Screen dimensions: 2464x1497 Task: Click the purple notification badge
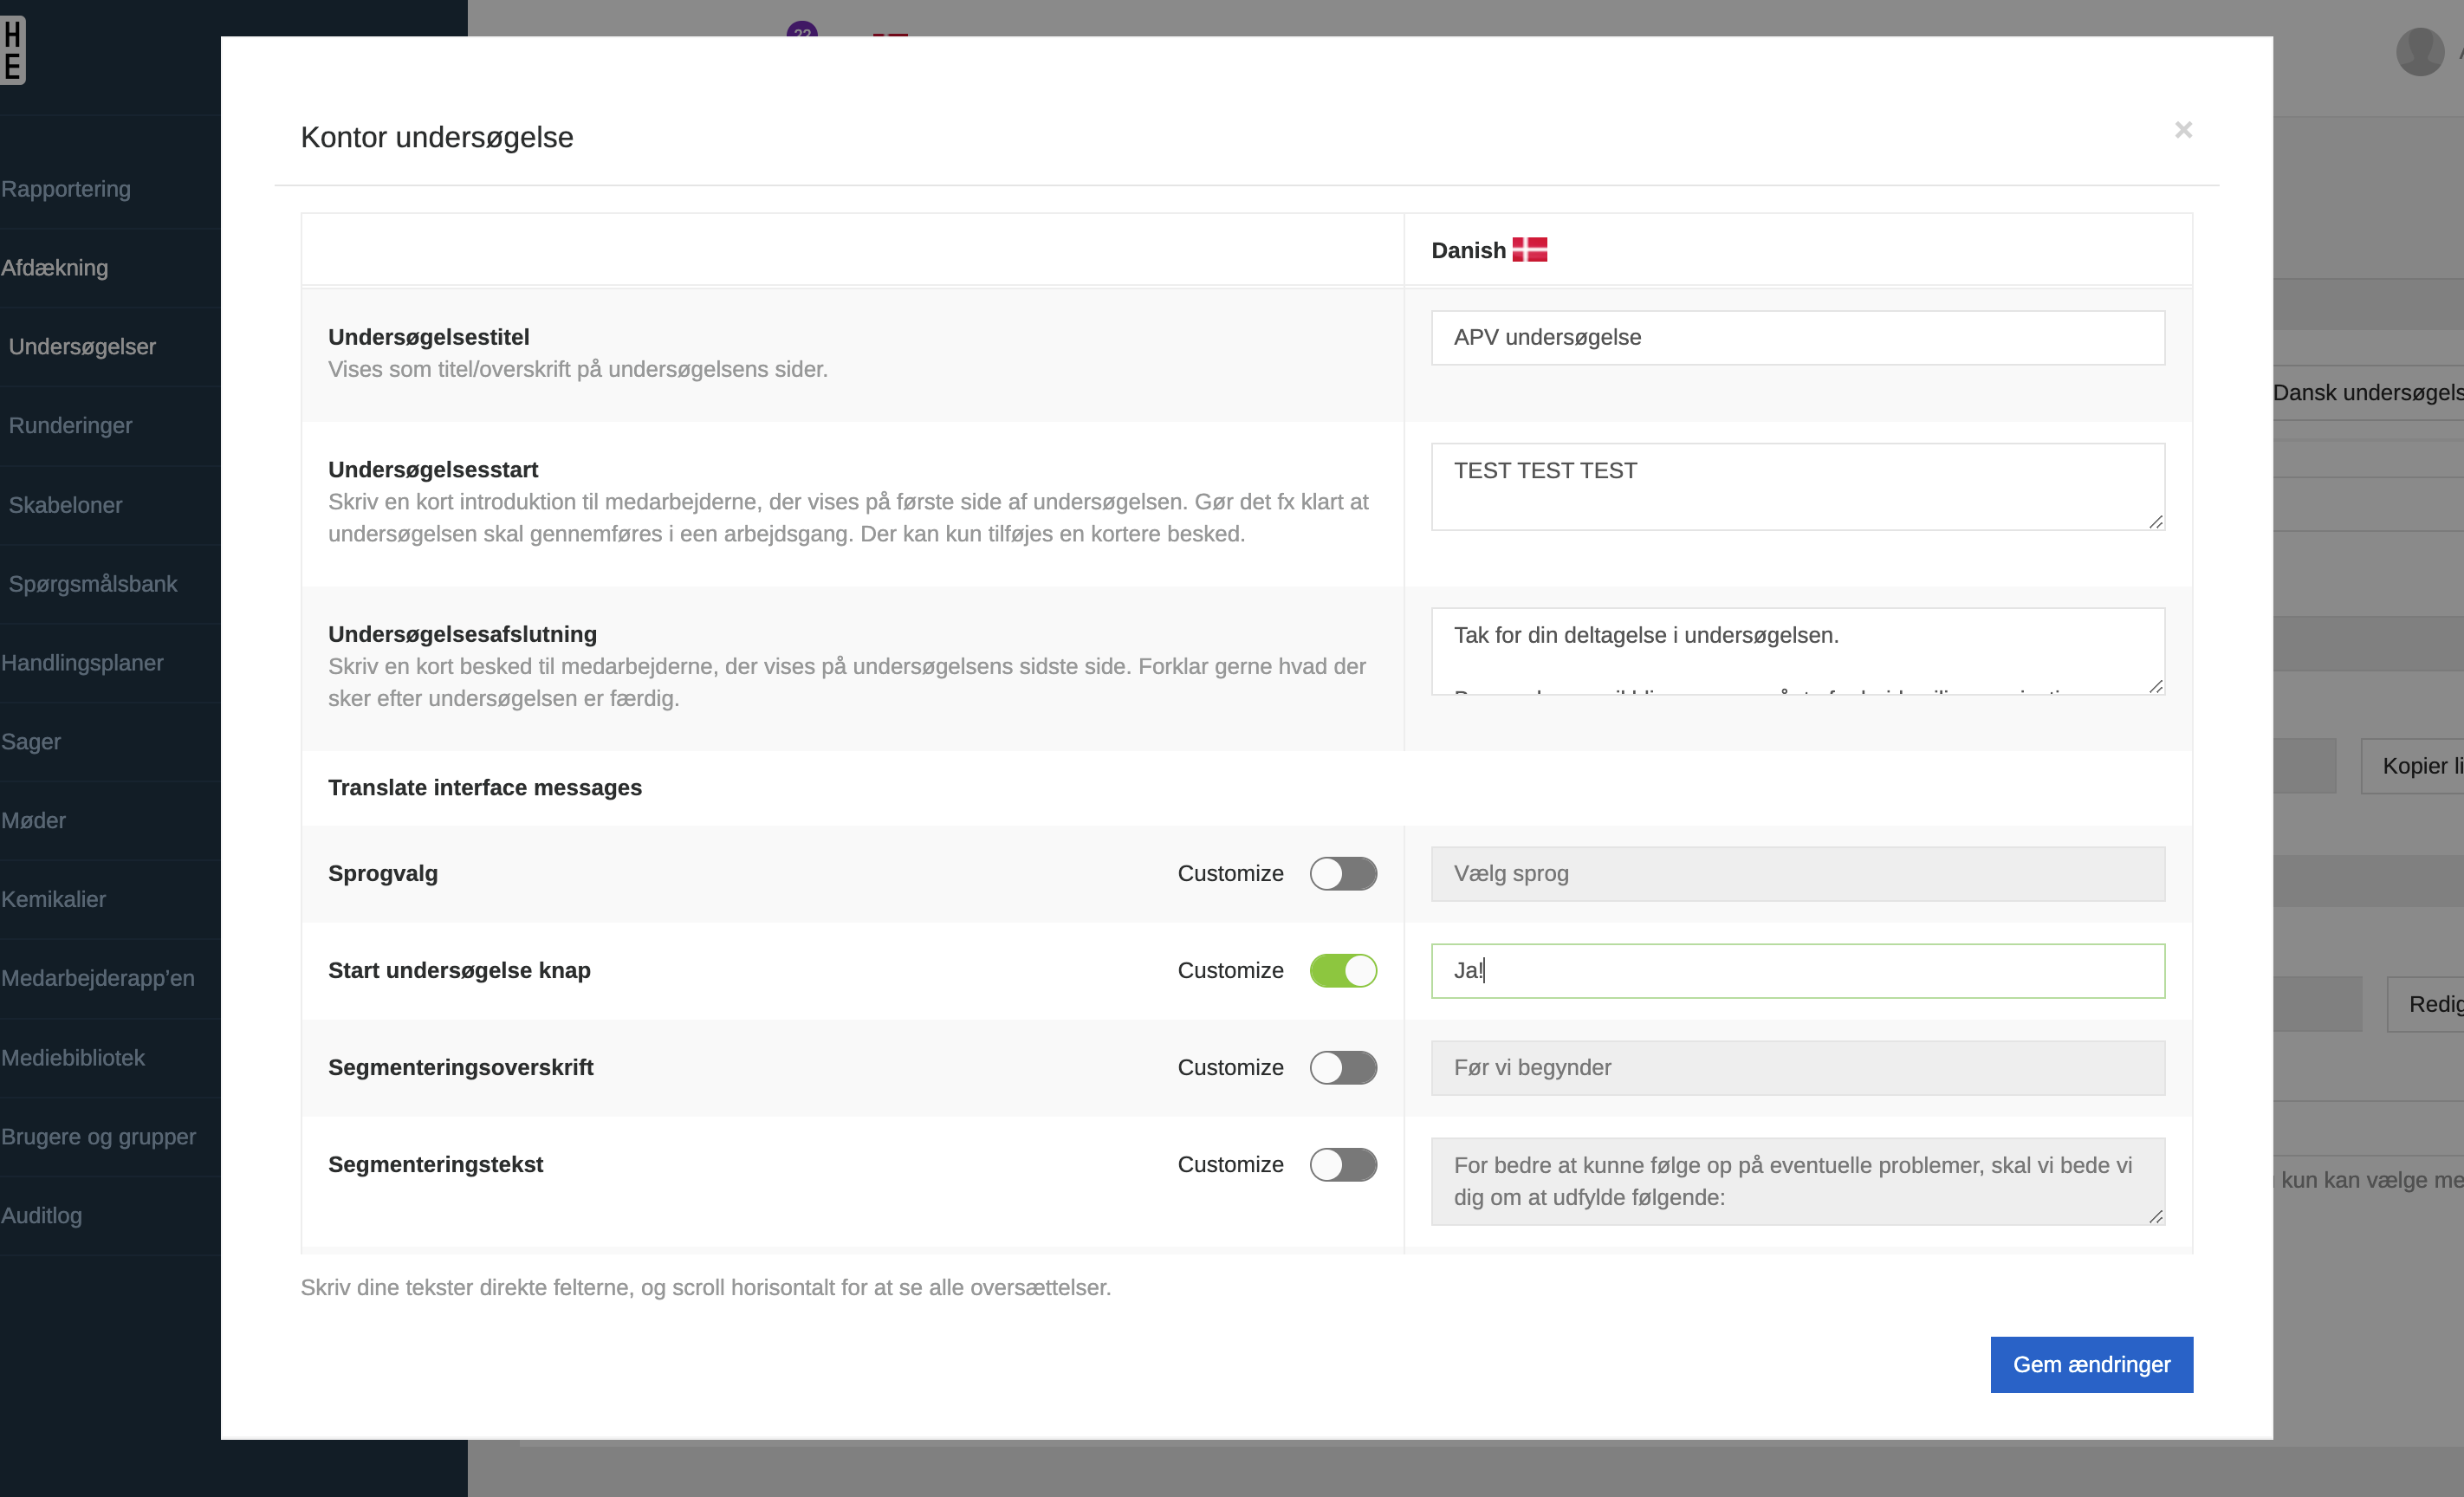(x=802, y=30)
